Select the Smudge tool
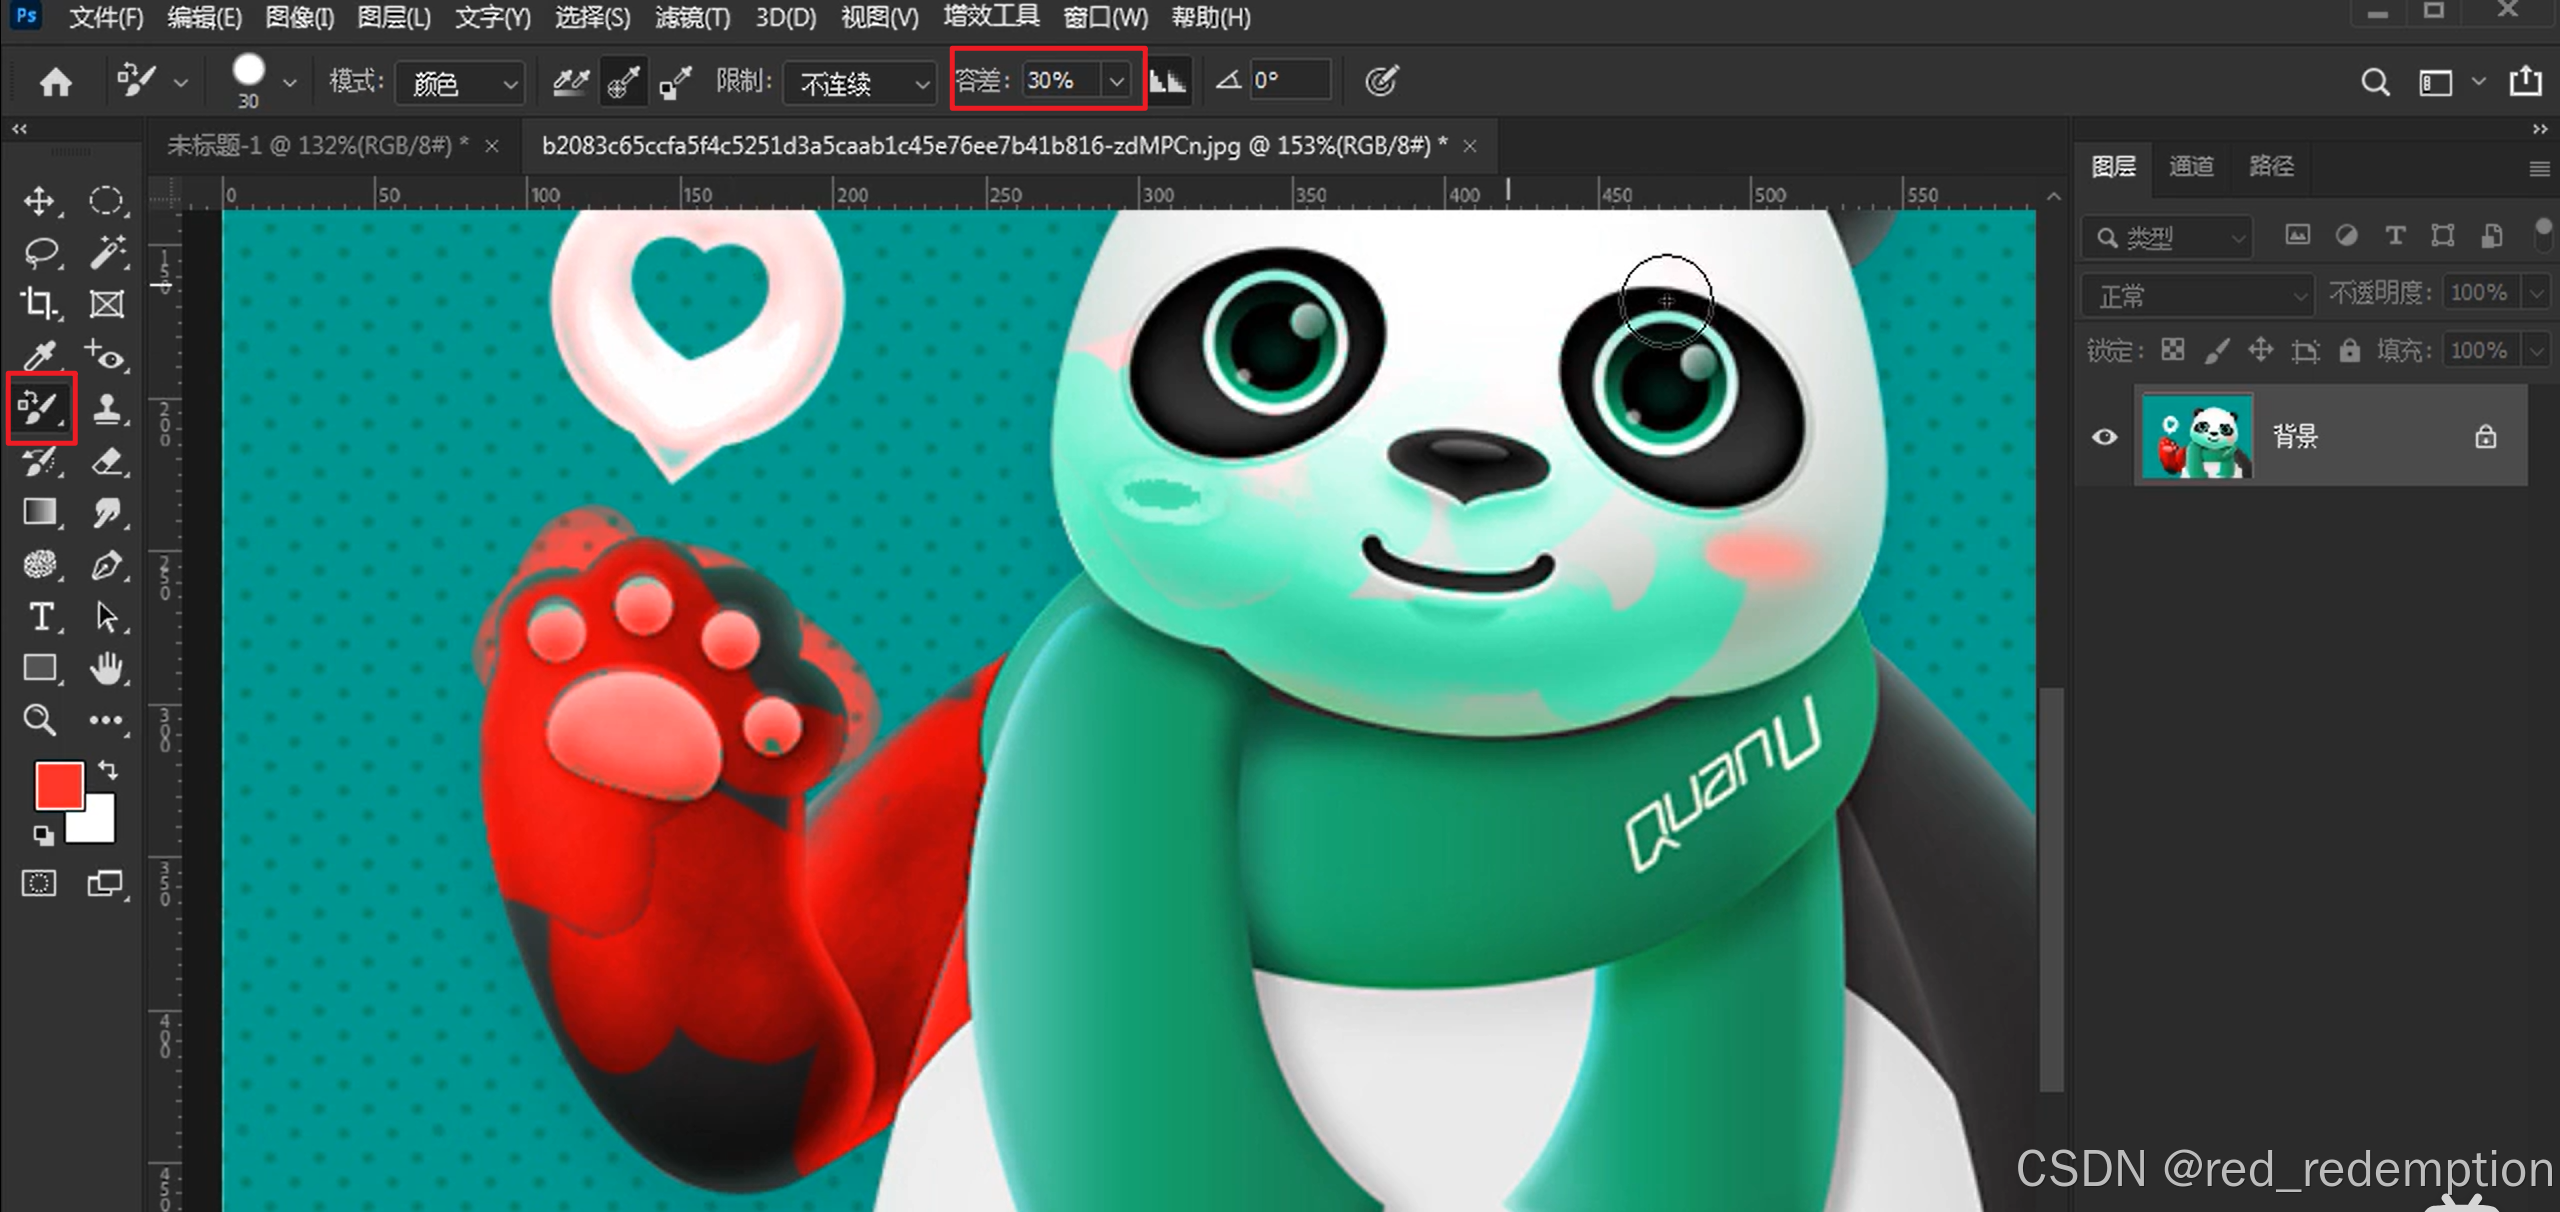This screenshot has width=2560, height=1212. click(107, 513)
